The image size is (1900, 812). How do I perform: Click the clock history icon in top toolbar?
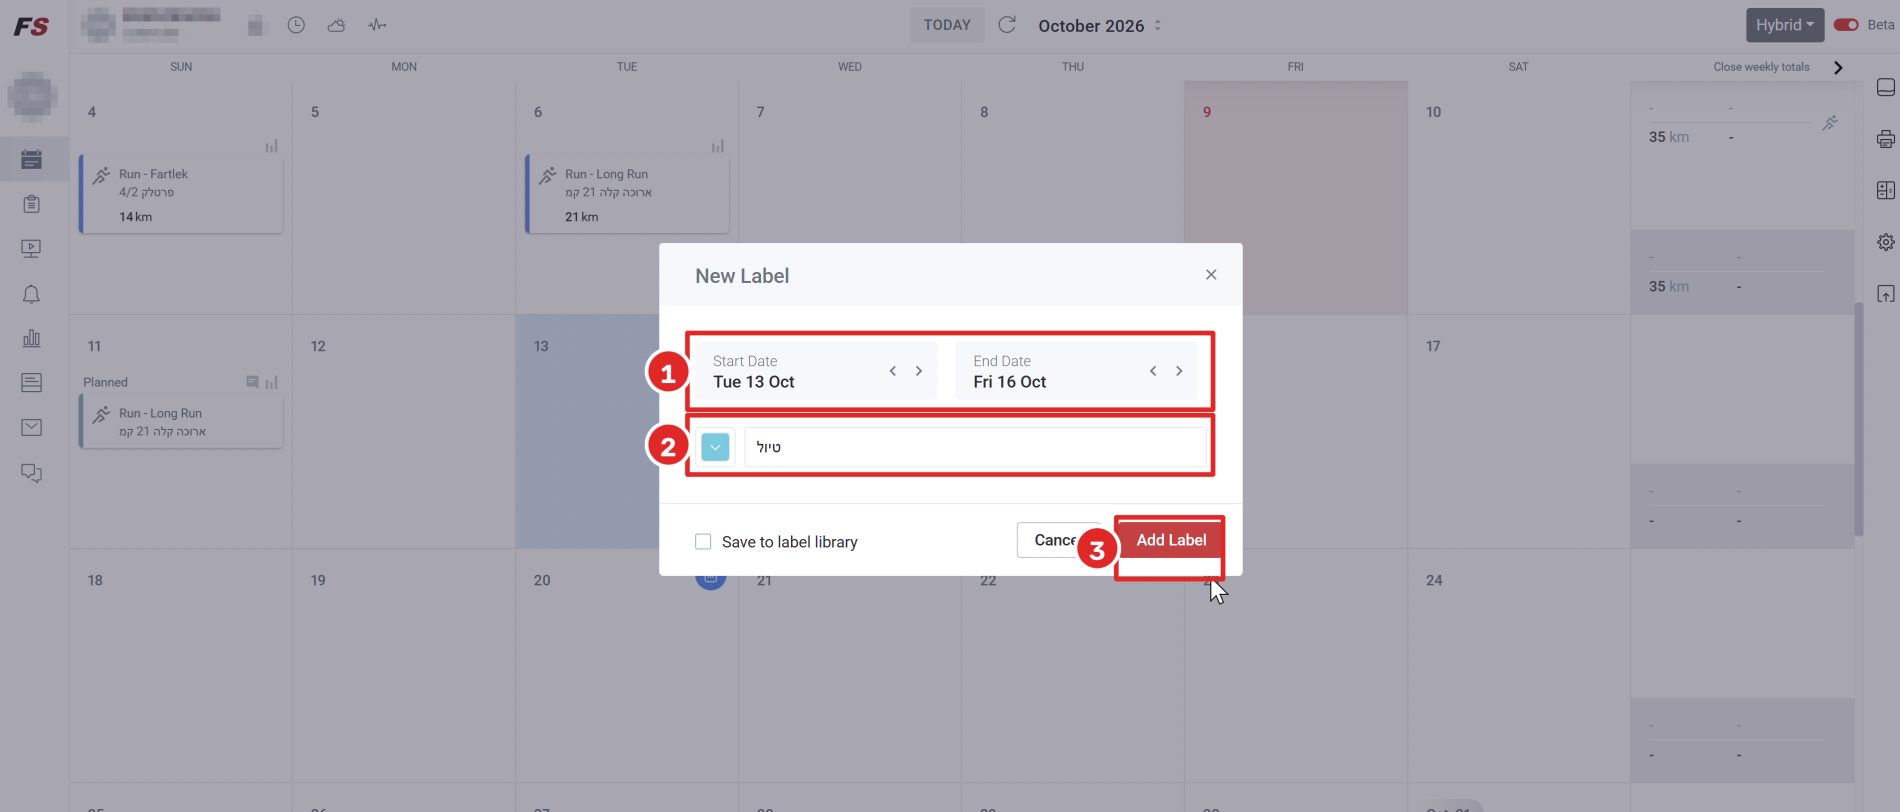[296, 25]
